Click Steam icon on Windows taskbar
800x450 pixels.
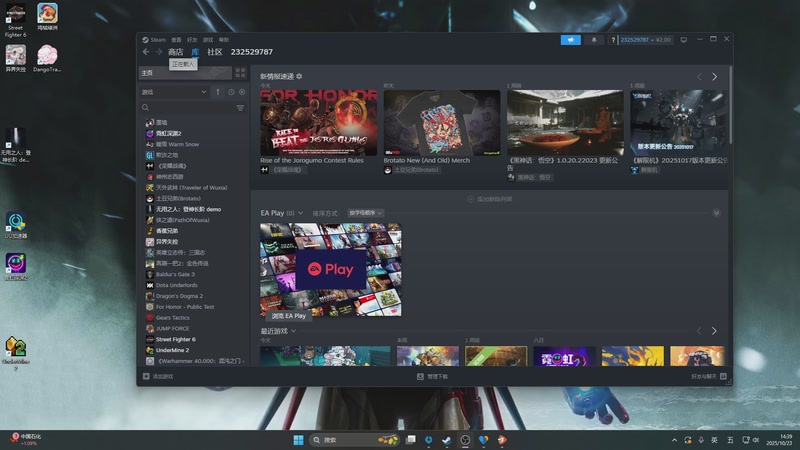click(446, 440)
